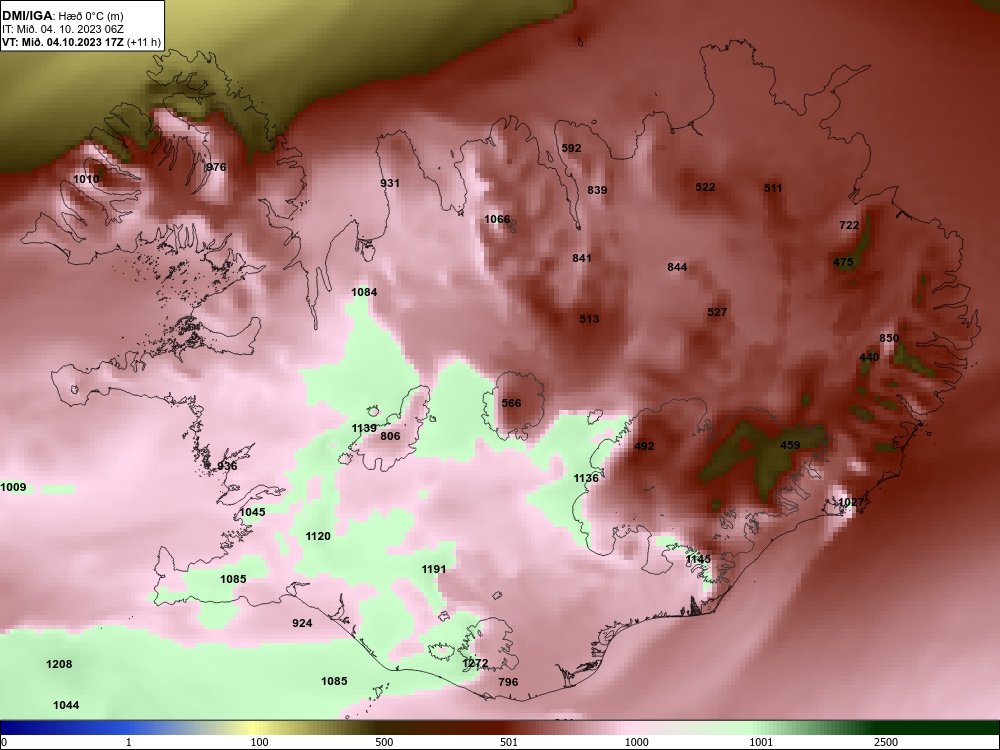1000x750 pixels.
Task: Select the 722 map label
Action: point(849,226)
